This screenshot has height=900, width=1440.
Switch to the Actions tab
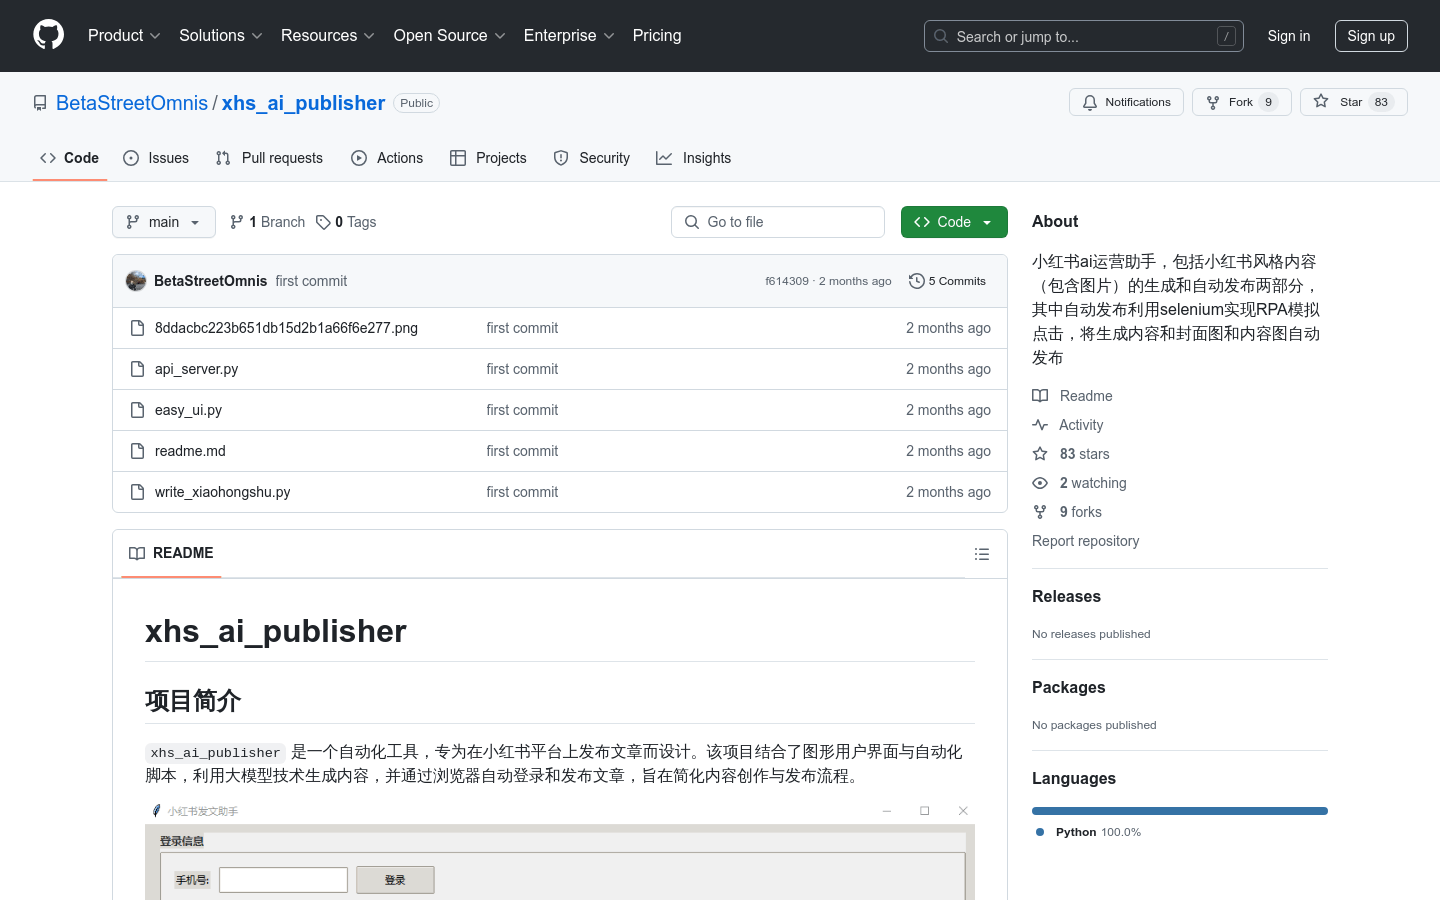pyautogui.click(x=387, y=158)
